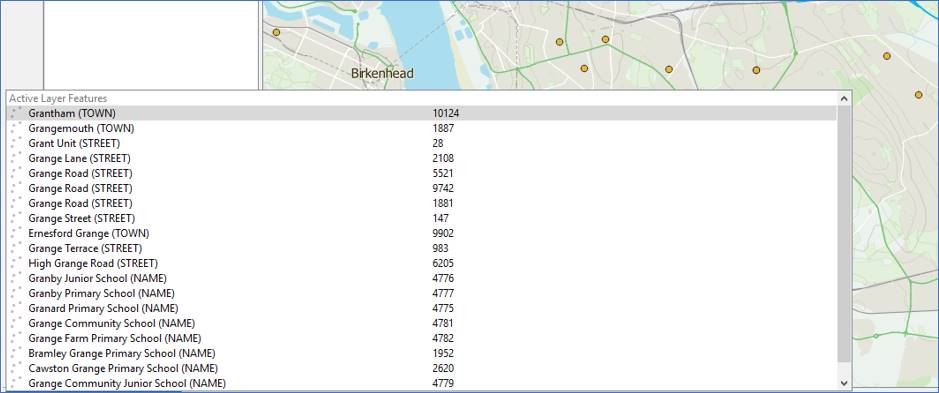Select Granard Primary School (NAME) row
Viewport: 939px width, 393px height.
(x=422, y=308)
